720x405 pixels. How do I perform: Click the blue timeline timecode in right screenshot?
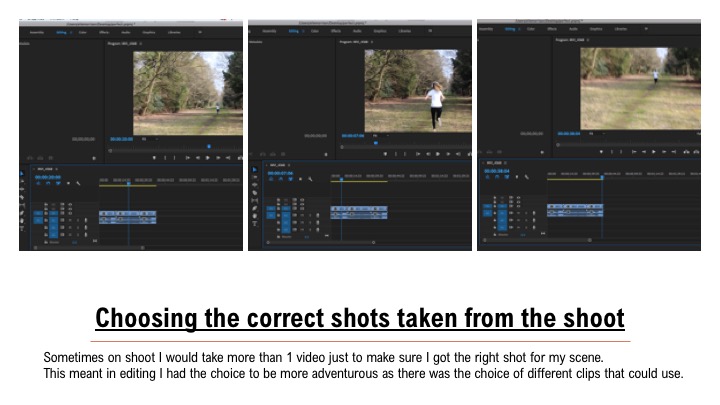pyautogui.click(x=499, y=171)
